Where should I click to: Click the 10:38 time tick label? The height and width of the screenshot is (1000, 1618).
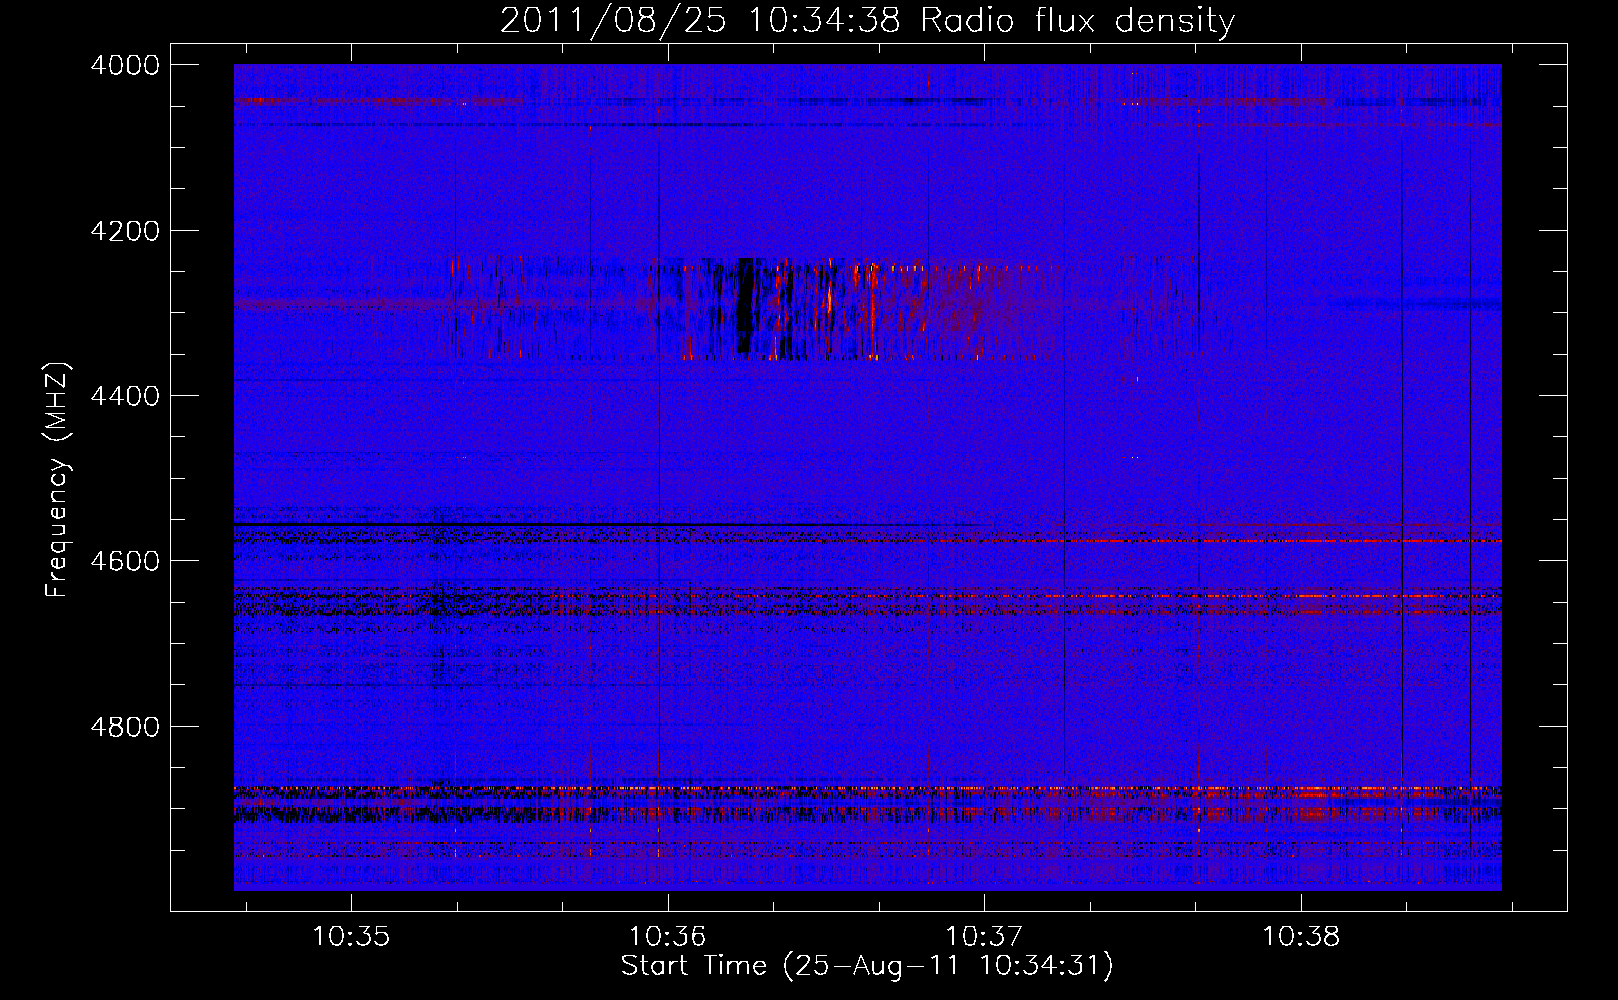coord(1300,937)
